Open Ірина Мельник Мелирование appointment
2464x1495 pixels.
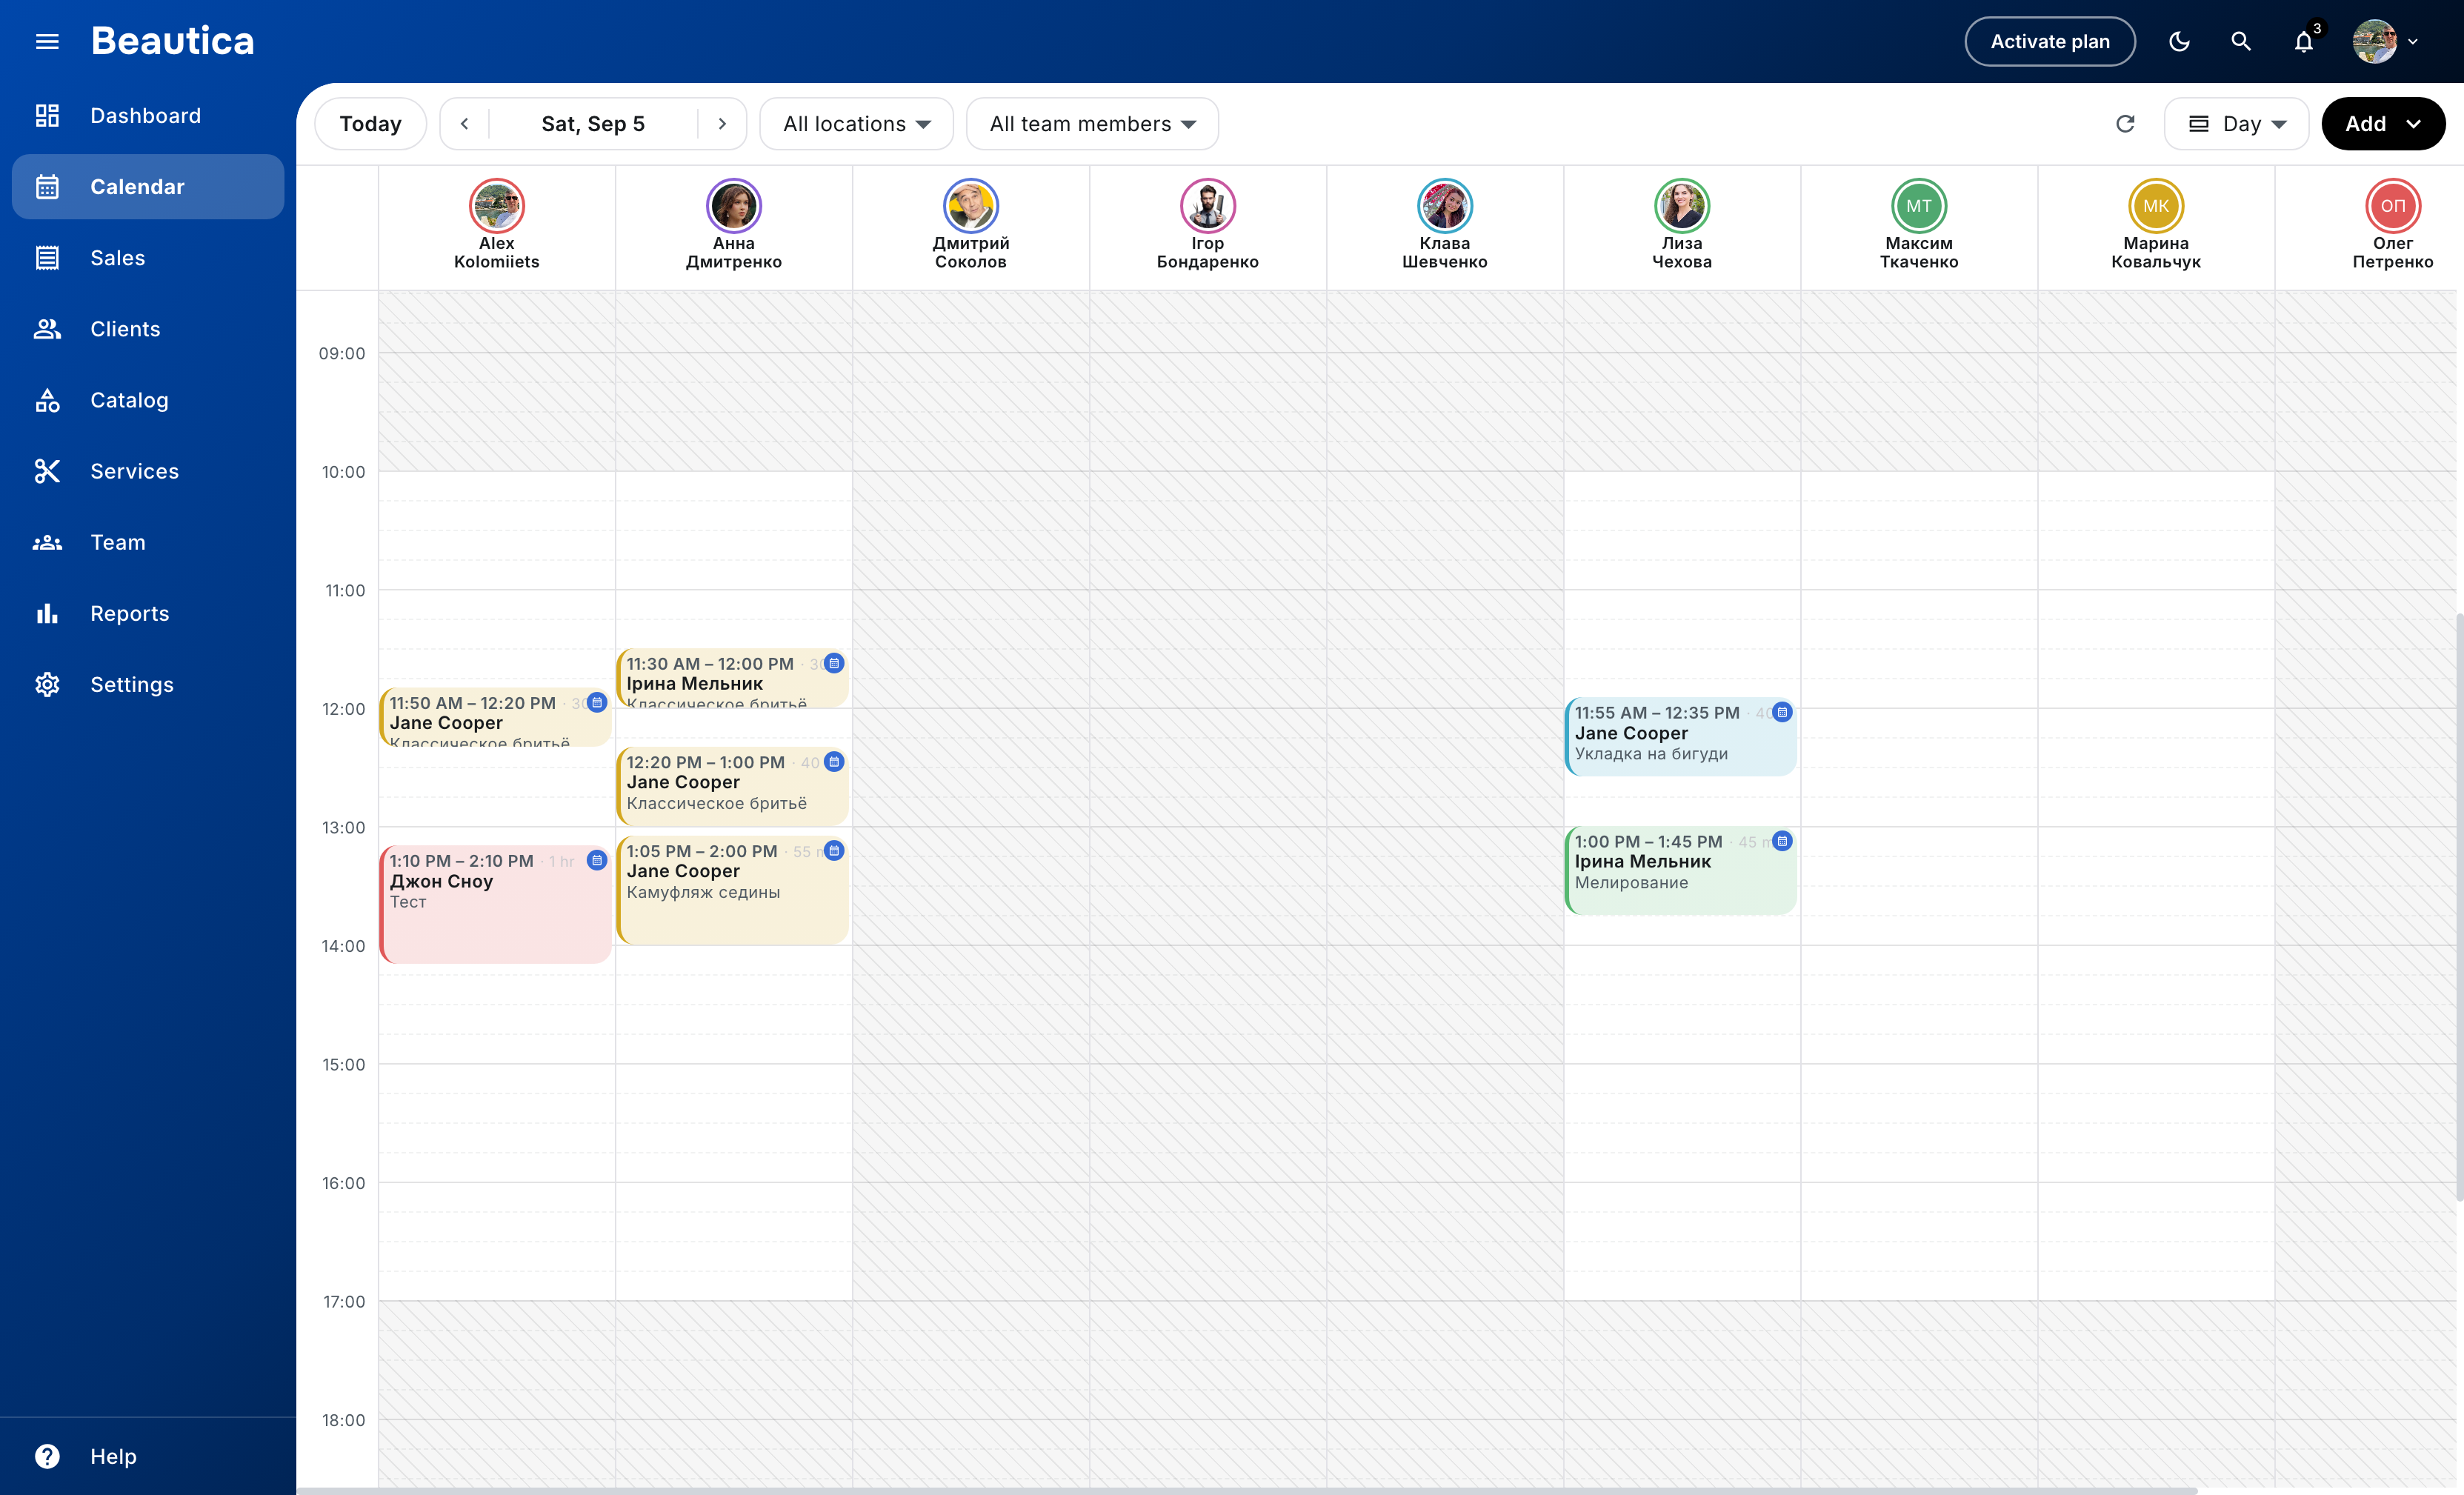point(1680,870)
